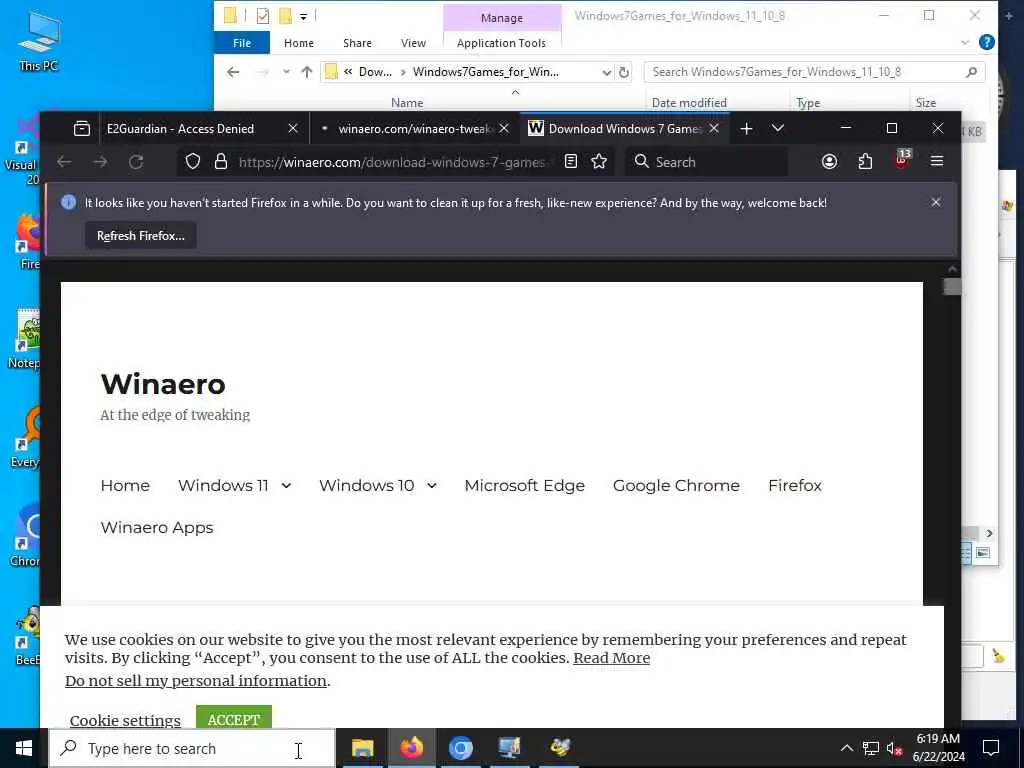Viewport: 1024px width, 768px height.
Task: Click taskbar Type here to search box
Action: point(193,748)
